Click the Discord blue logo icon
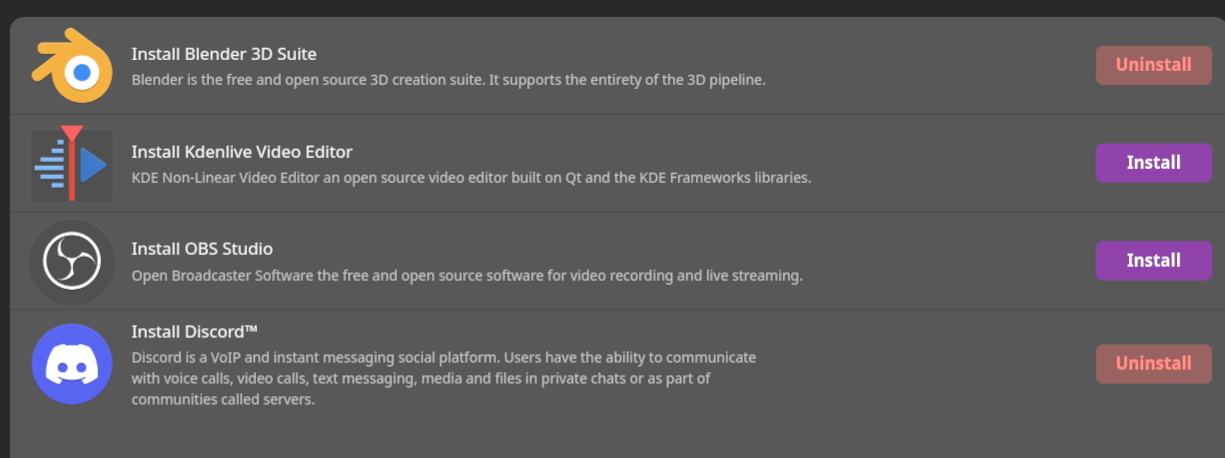Screen dimensions: 1225x458 tap(71, 363)
